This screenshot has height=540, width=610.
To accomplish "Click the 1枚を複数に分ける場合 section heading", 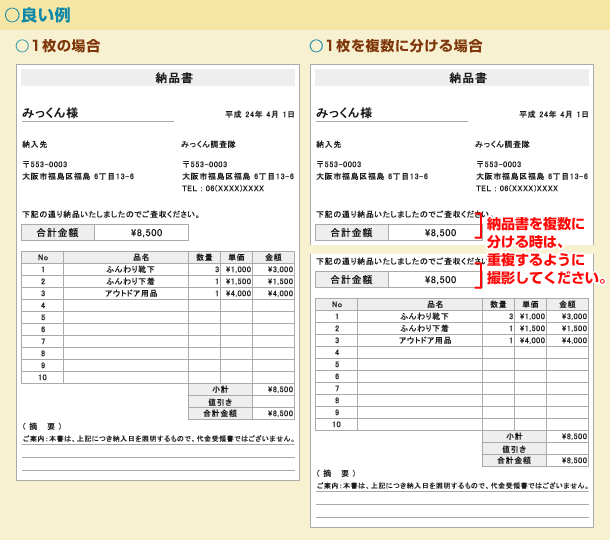I will [404, 46].
